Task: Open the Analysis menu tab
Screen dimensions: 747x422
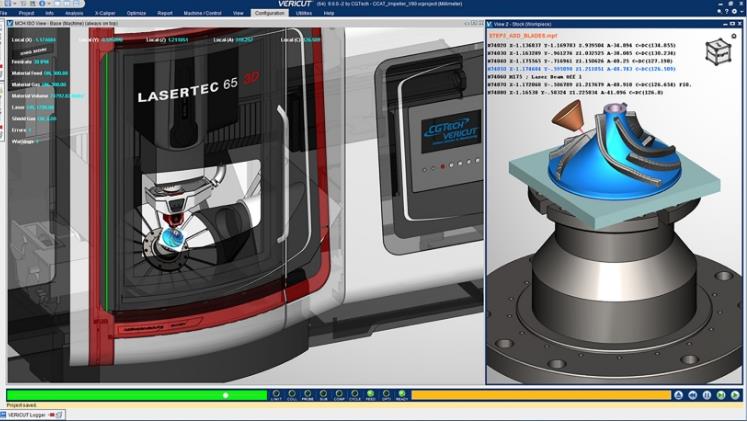Action: pyautogui.click(x=74, y=13)
